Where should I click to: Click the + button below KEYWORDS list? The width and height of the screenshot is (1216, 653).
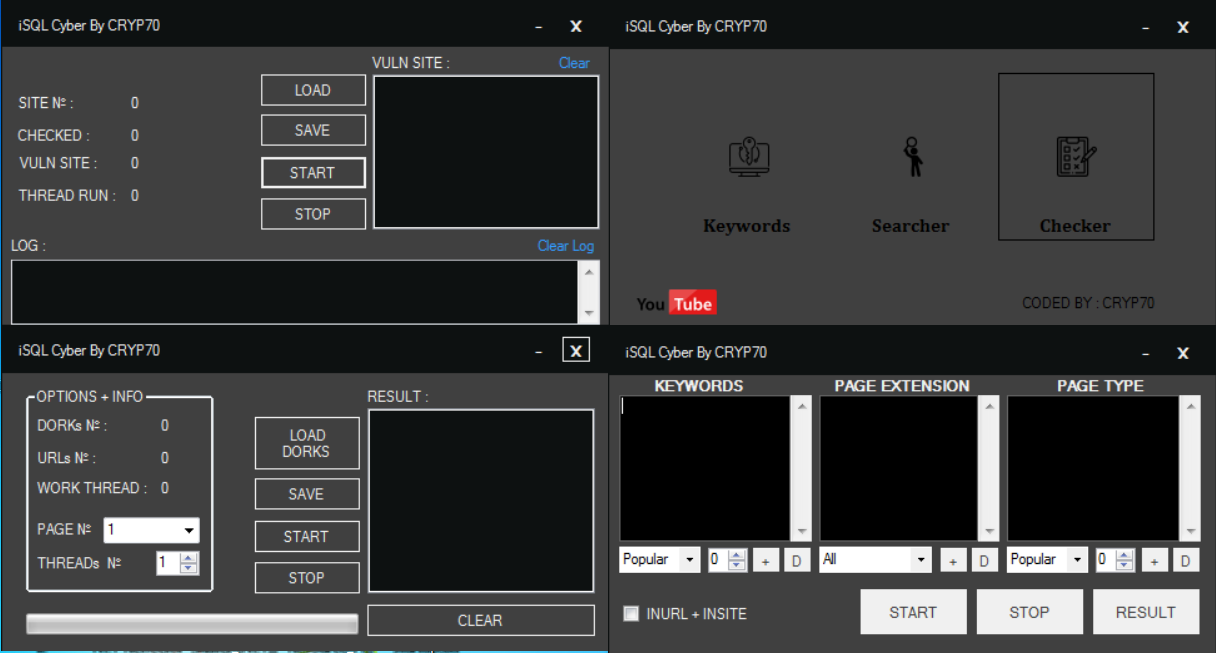point(765,561)
